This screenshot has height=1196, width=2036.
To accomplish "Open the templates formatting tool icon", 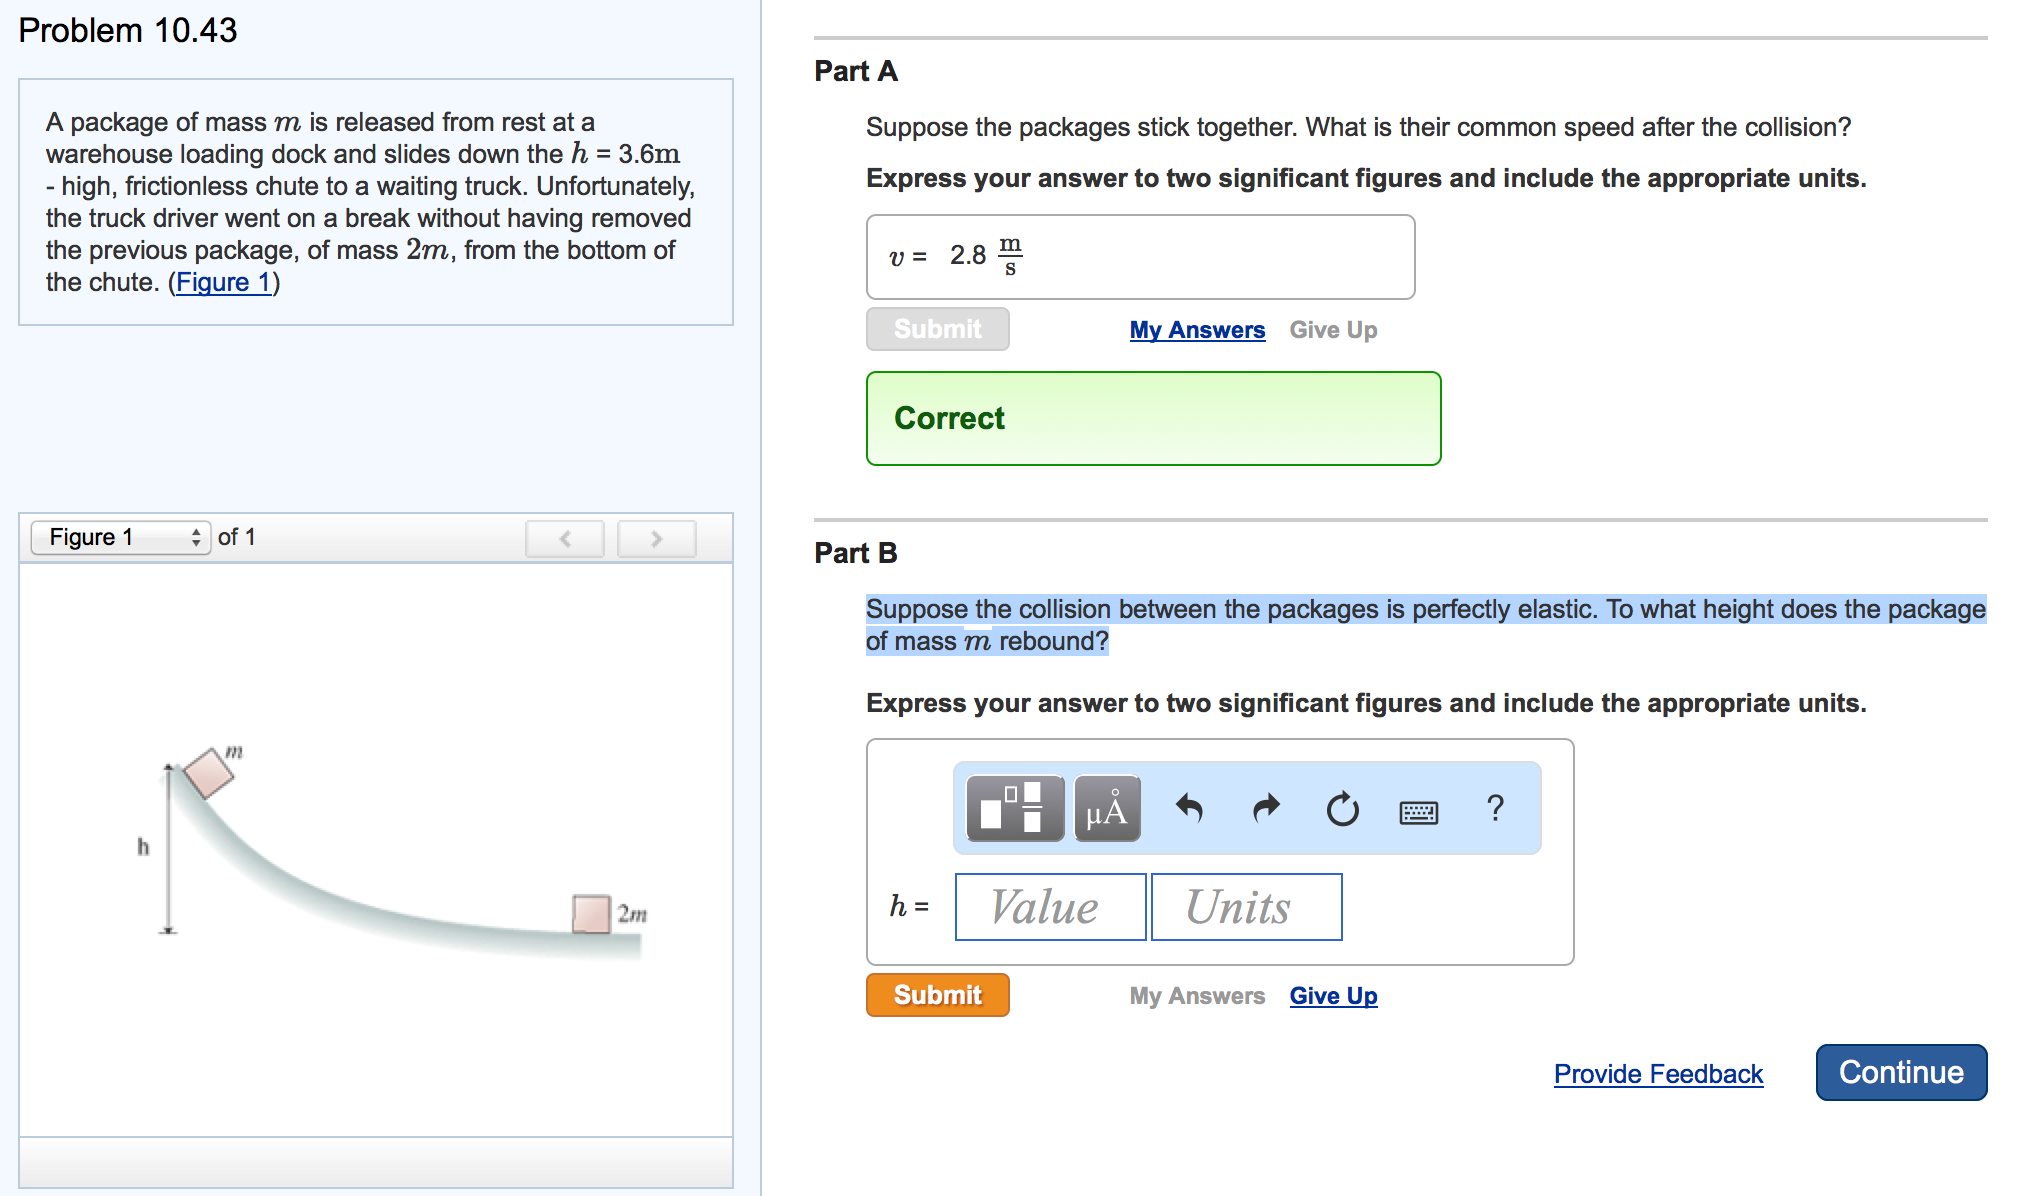I will 1014,808.
